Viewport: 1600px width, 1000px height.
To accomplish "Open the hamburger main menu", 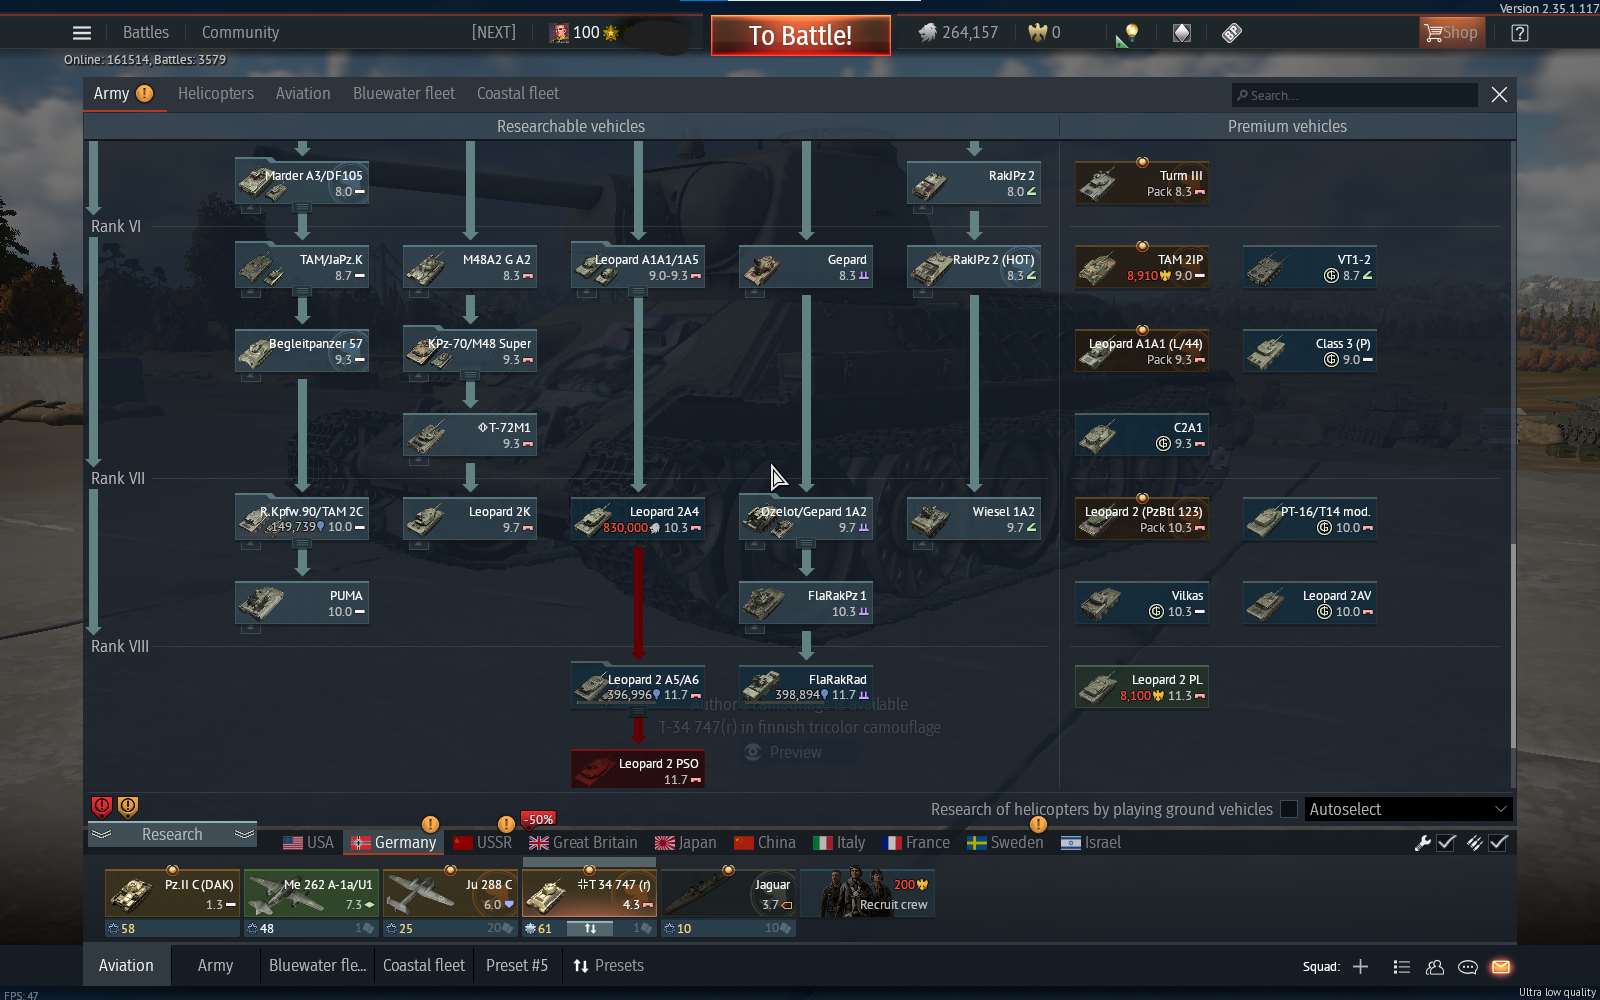I will click(82, 33).
